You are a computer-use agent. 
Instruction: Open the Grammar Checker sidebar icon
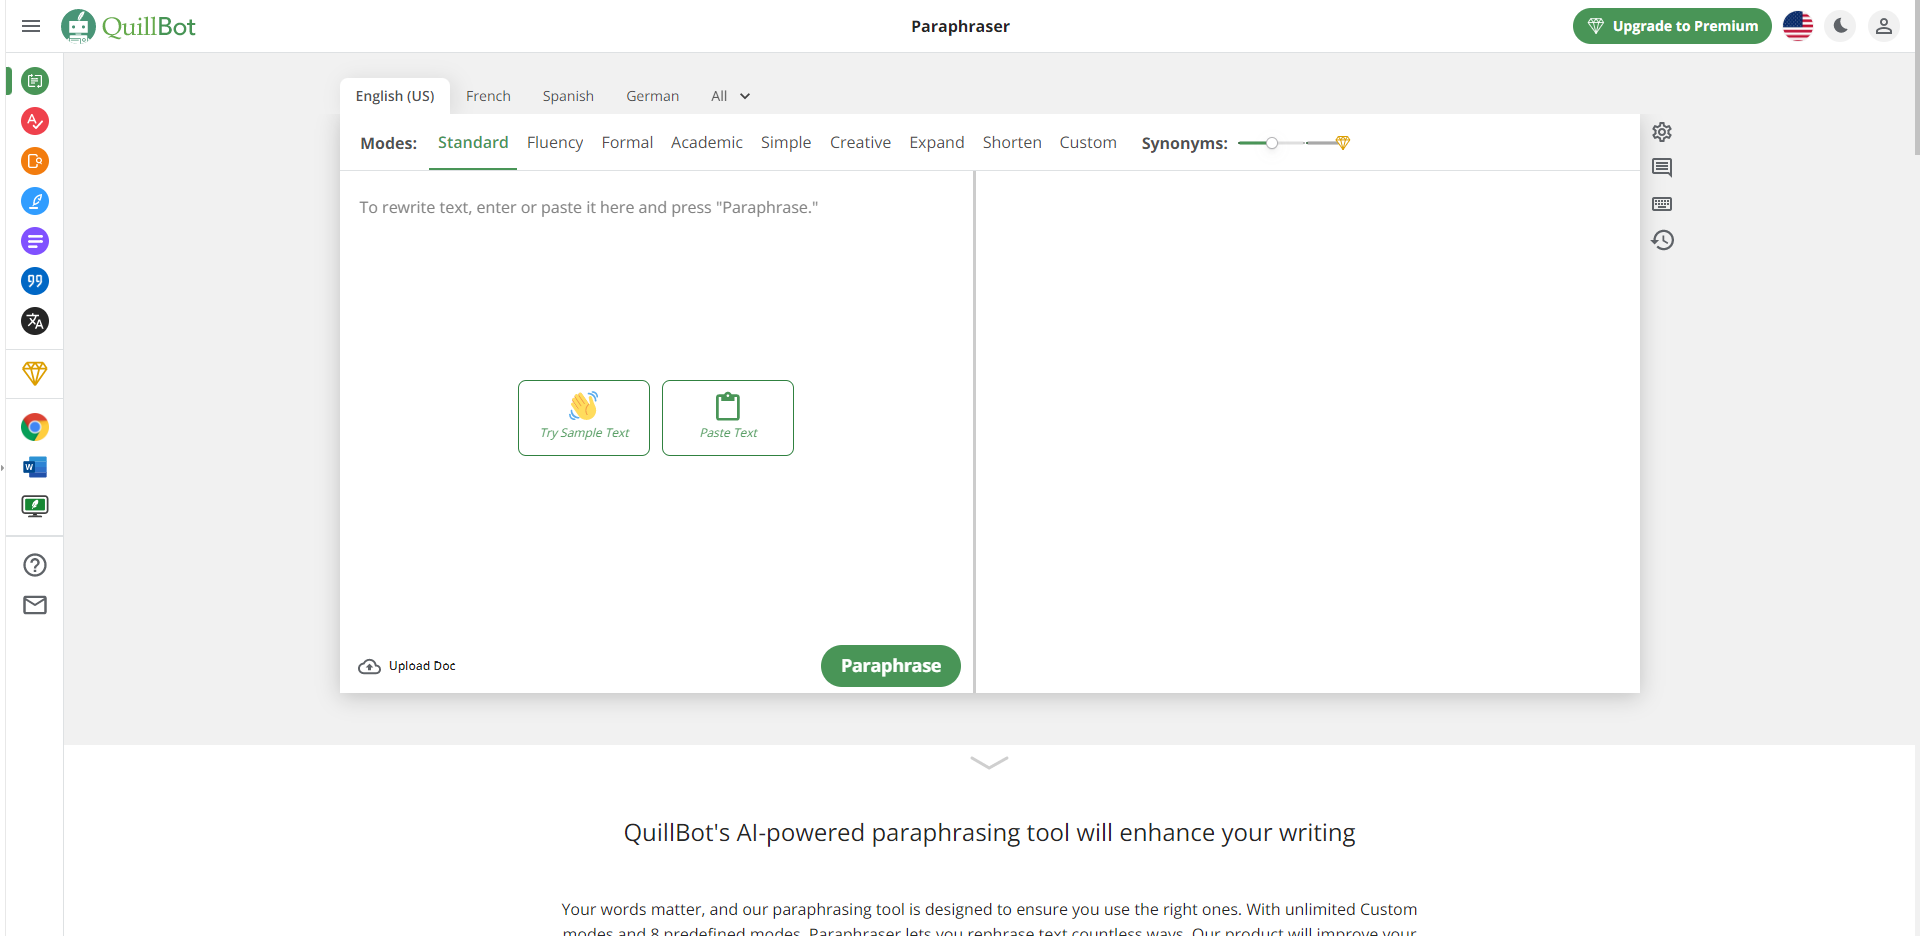tap(35, 121)
